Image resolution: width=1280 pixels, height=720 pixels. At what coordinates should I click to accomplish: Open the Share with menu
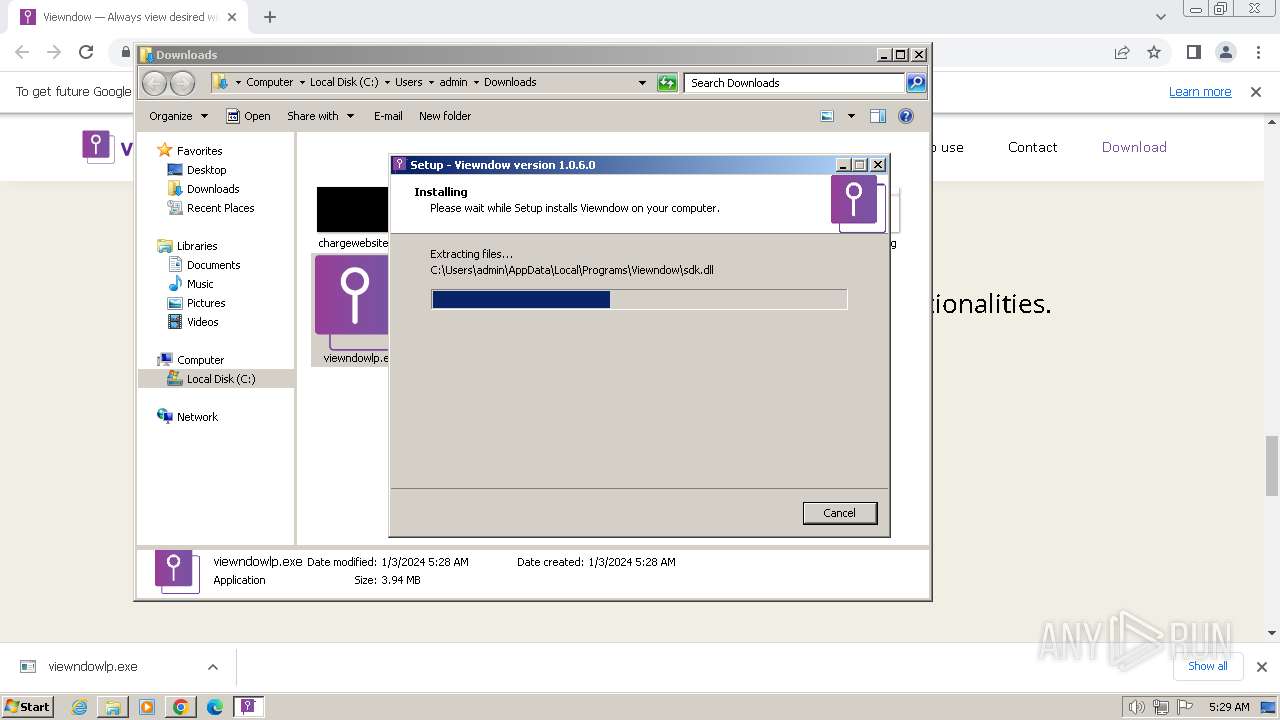pyautogui.click(x=320, y=116)
